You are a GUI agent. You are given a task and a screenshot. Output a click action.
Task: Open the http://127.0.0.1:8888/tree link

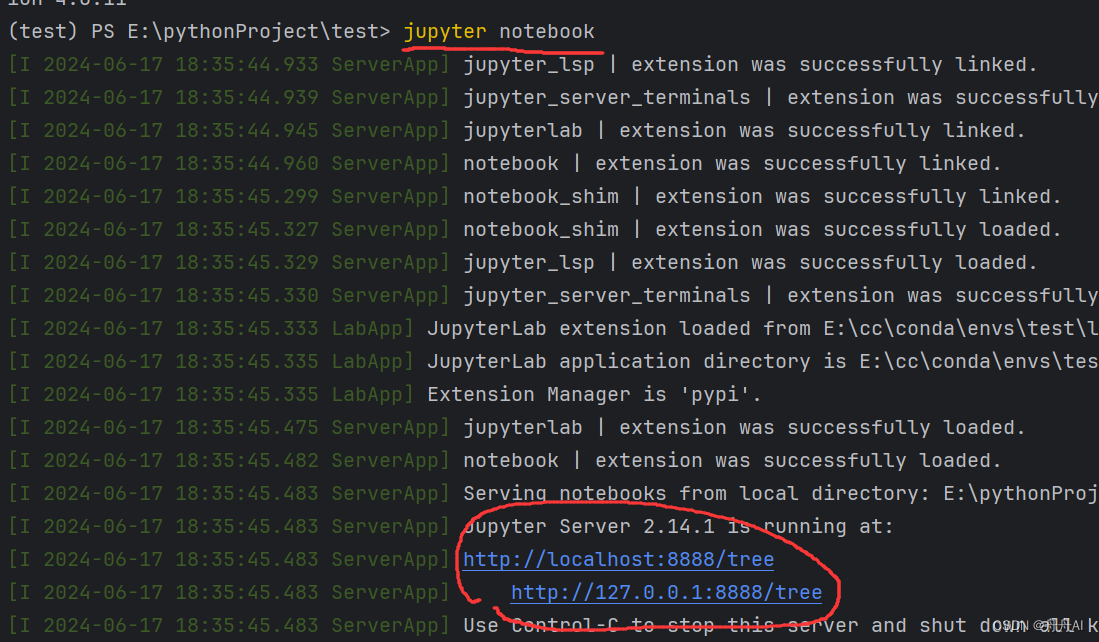[666, 592]
